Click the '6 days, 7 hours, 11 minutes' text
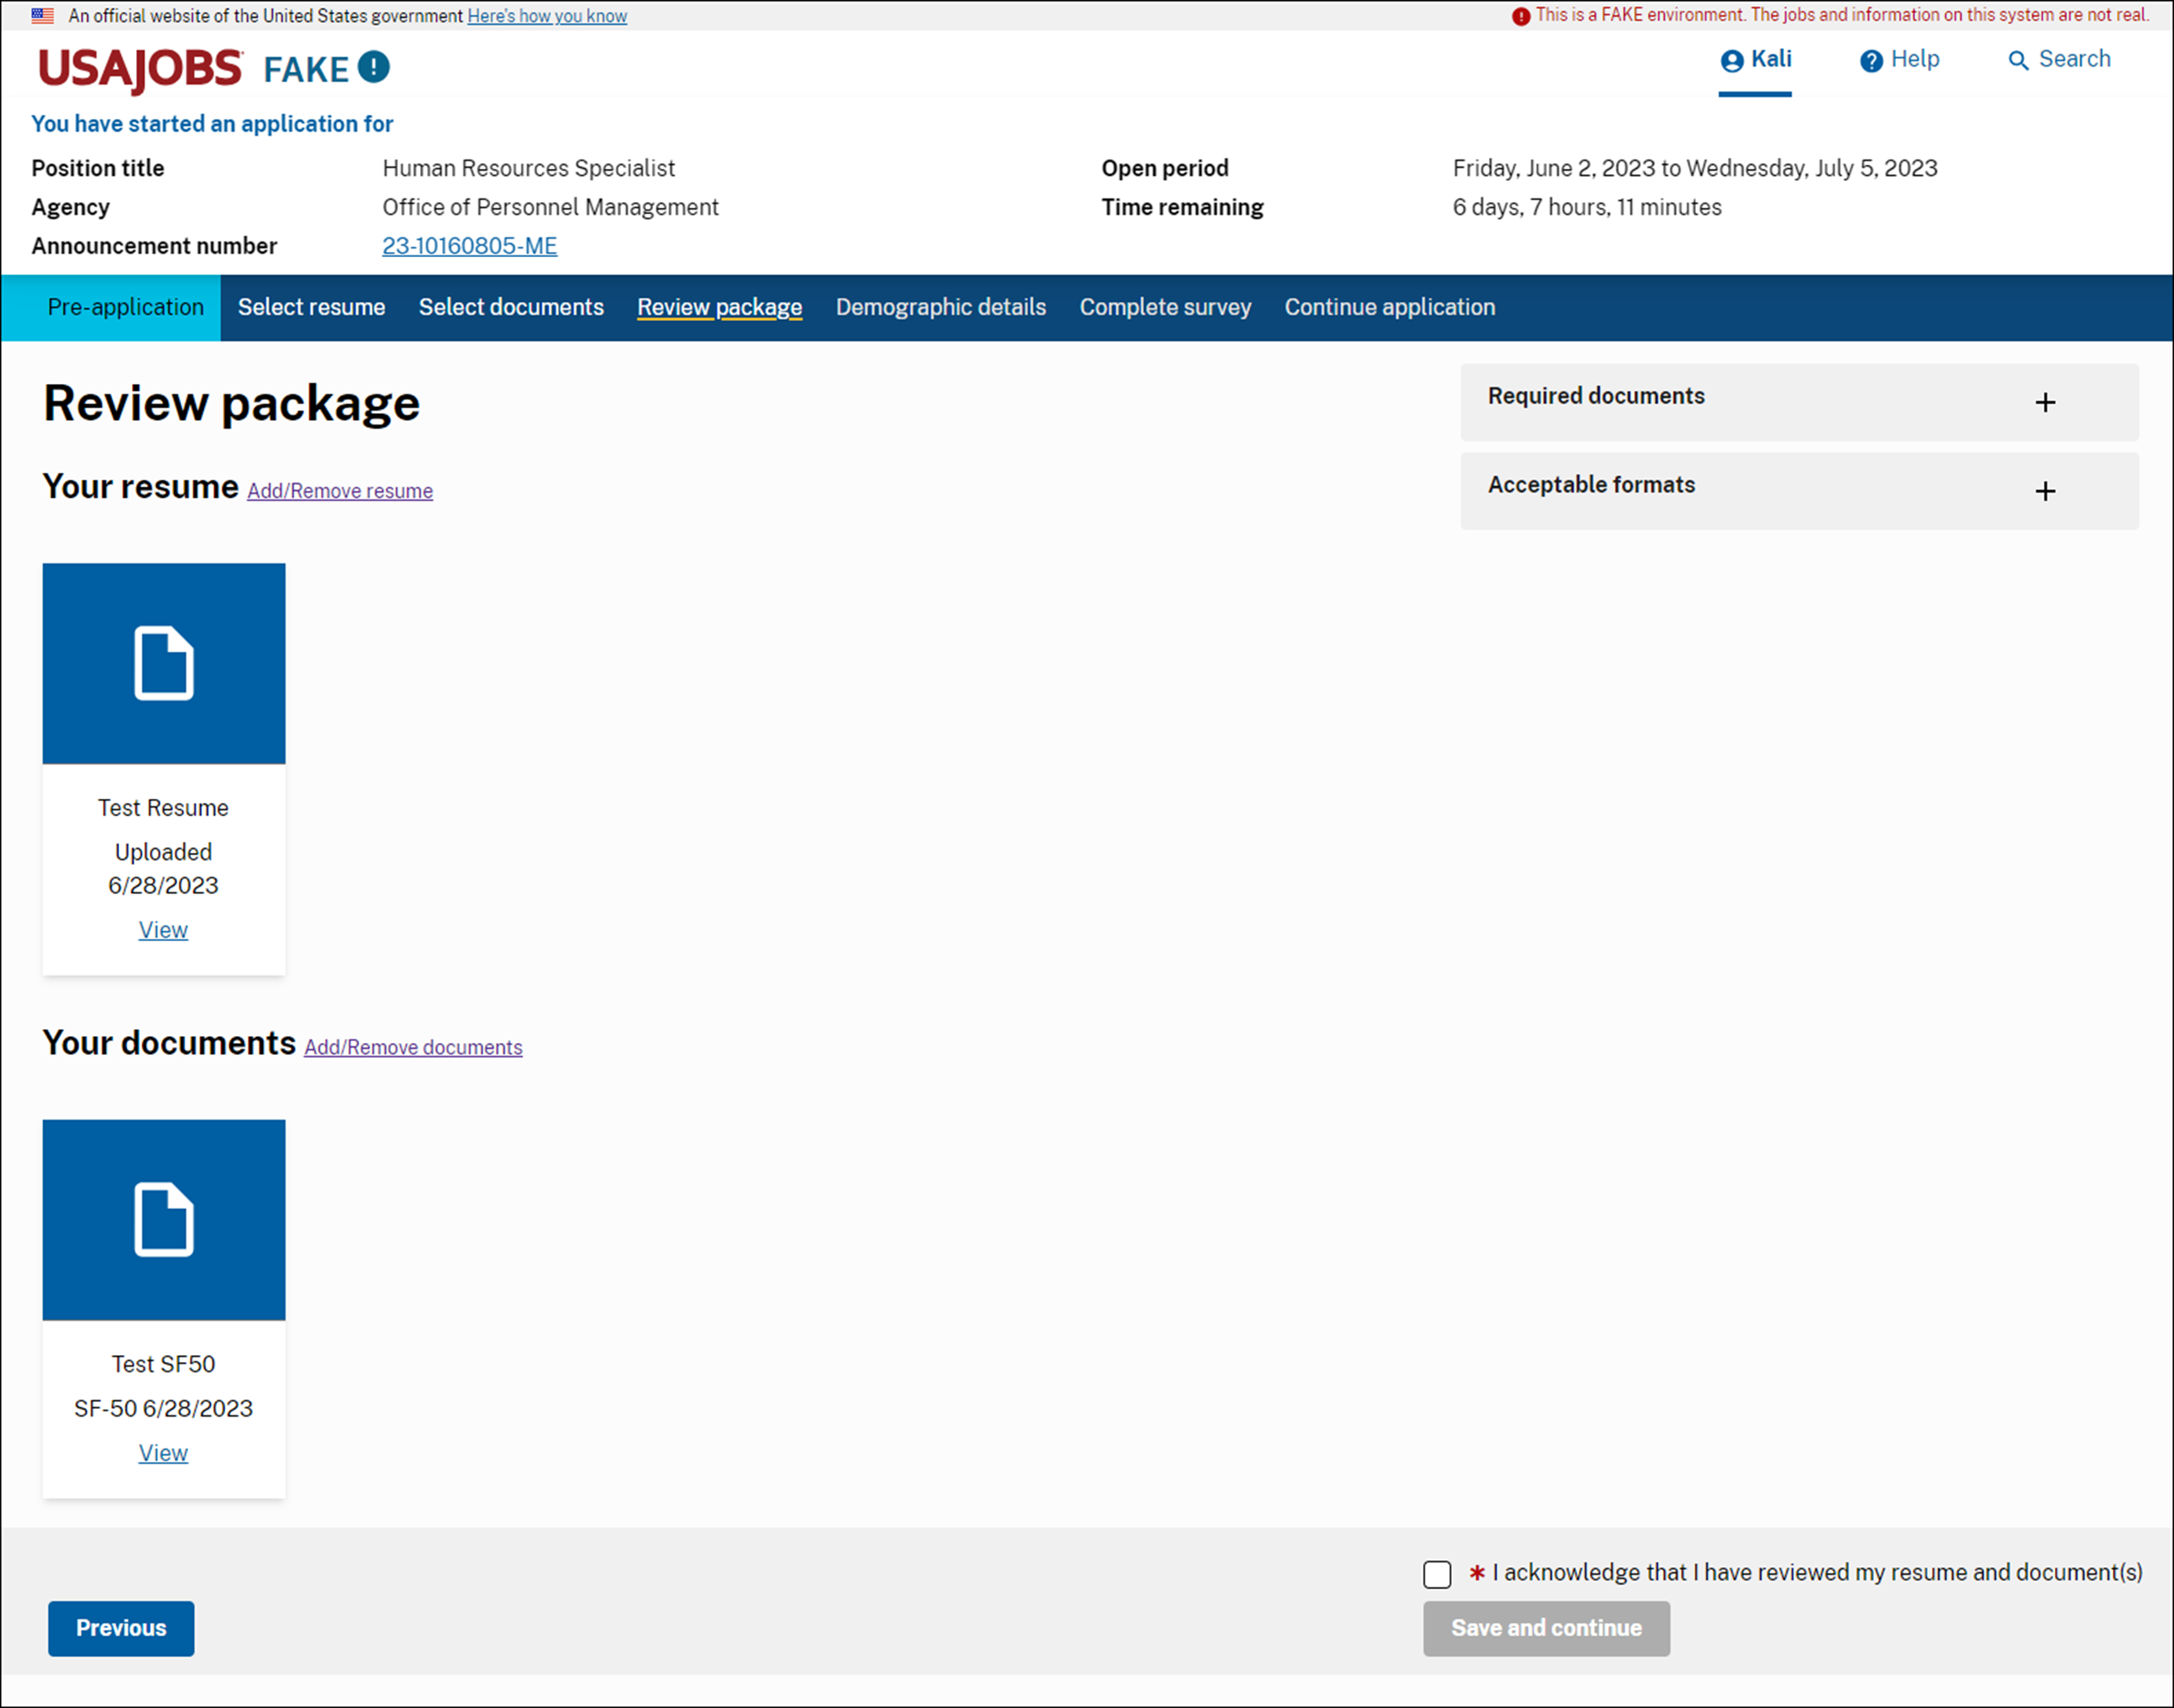 tap(1587, 207)
